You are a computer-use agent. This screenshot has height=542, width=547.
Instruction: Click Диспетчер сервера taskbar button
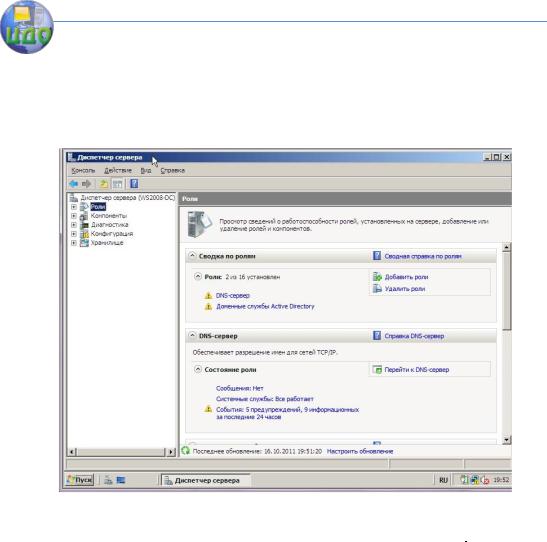206,480
